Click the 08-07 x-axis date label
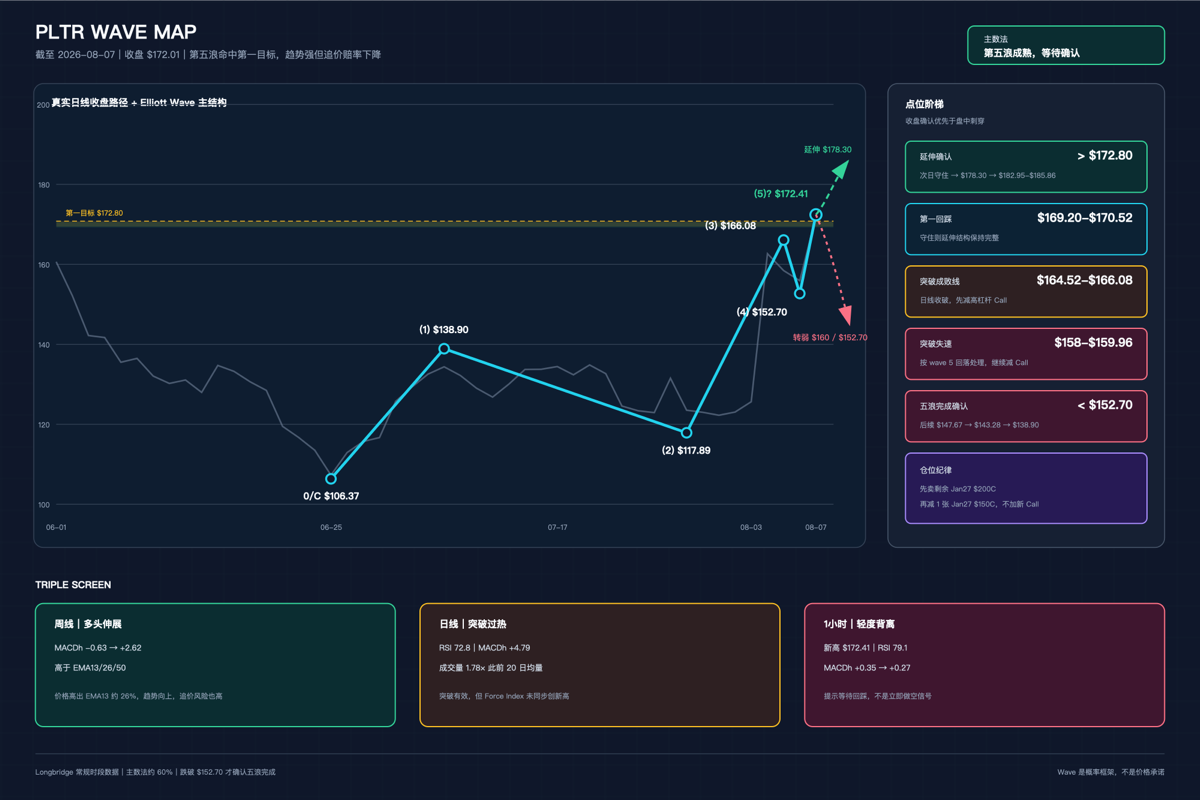This screenshot has width=1200, height=800. click(x=816, y=526)
